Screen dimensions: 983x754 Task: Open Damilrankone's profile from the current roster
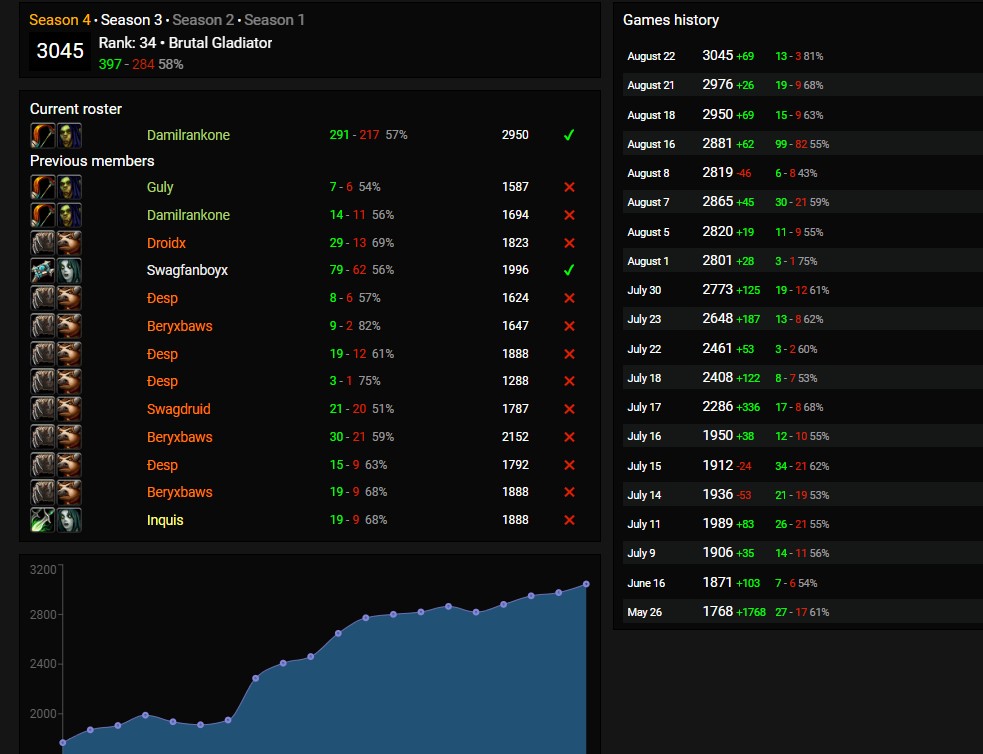click(x=188, y=135)
